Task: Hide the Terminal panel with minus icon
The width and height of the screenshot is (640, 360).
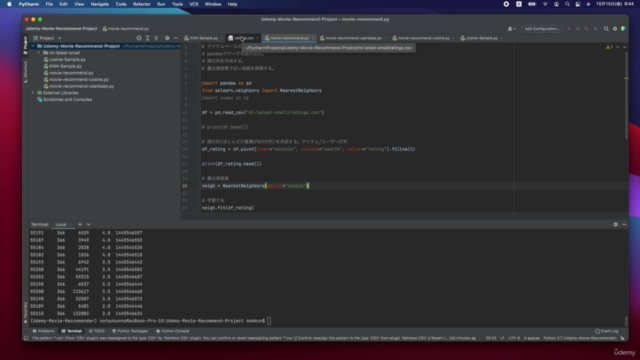Action: (624, 224)
